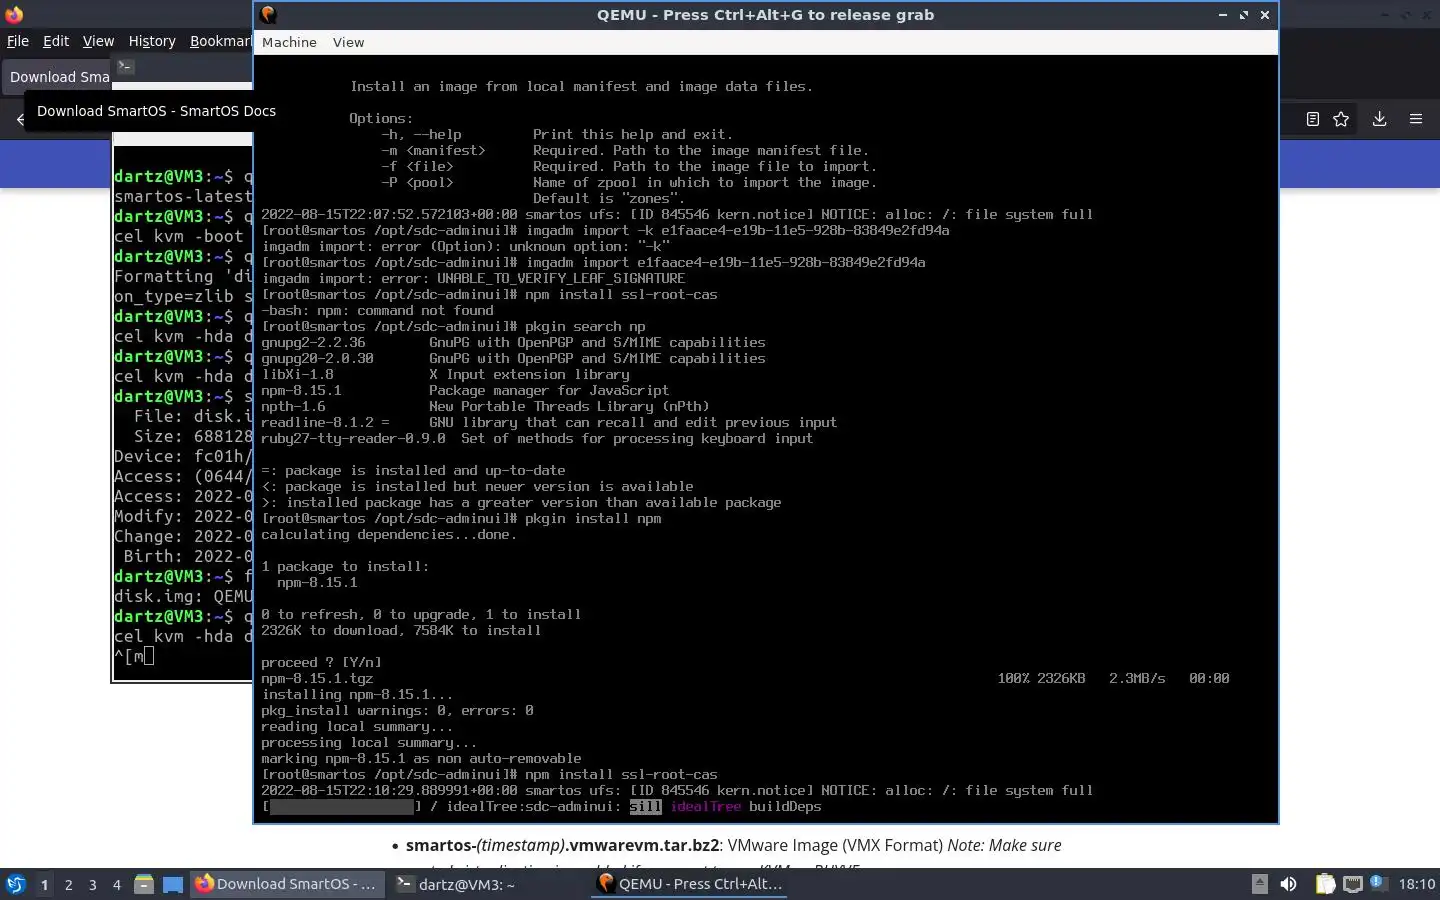The width and height of the screenshot is (1440, 900).
Task: Open the clipboard manager tray icon
Action: (1325, 884)
